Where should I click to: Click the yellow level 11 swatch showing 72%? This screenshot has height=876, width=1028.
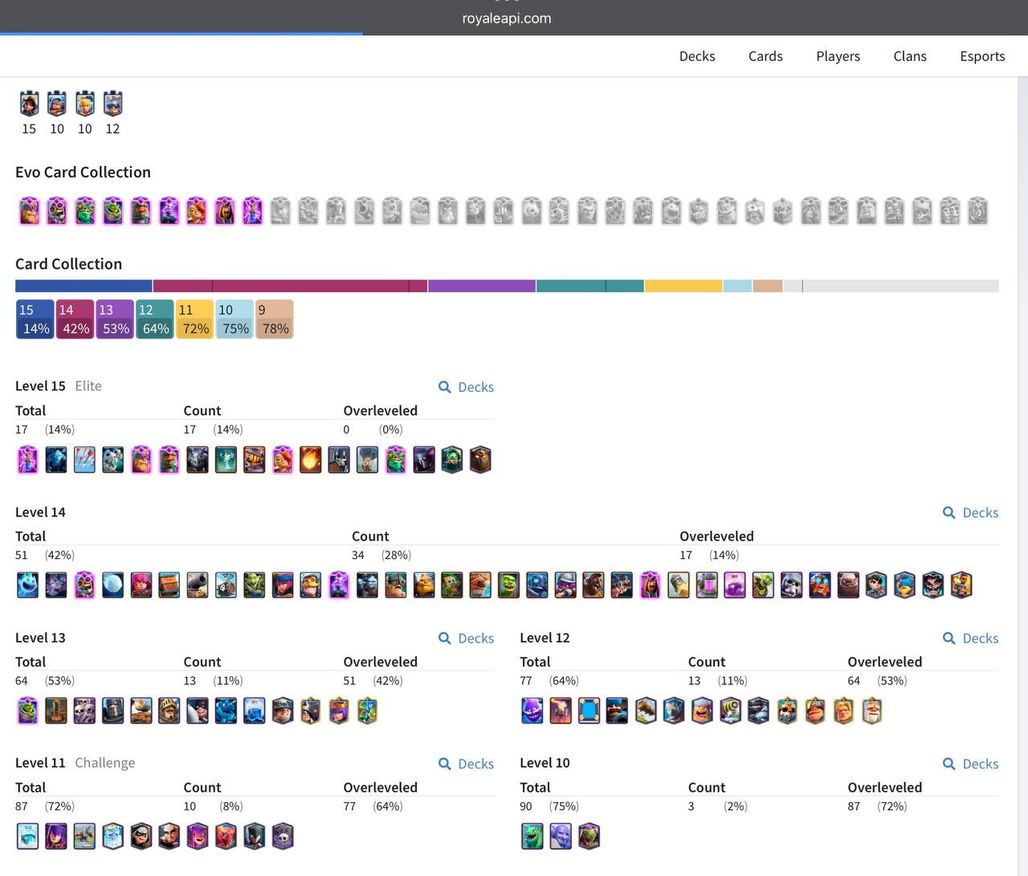pos(195,319)
